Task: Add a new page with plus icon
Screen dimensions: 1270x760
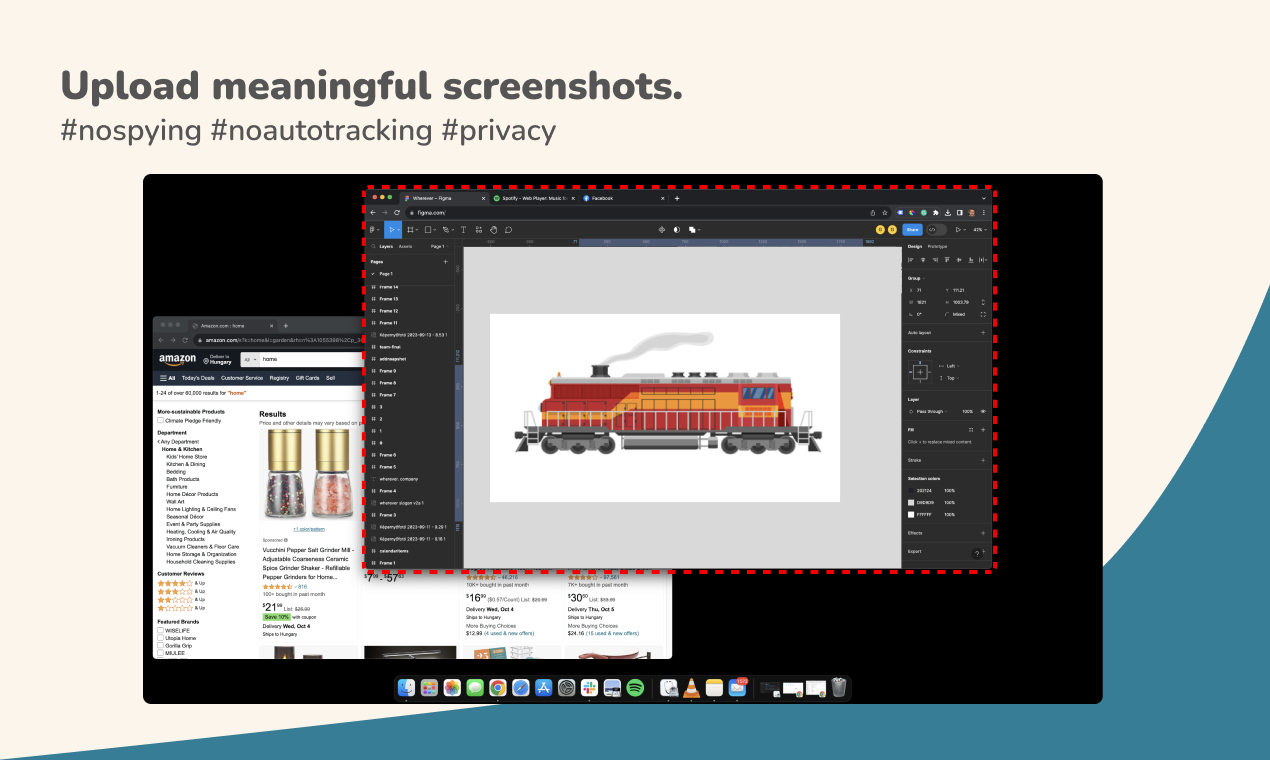Action: coord(445,261)
